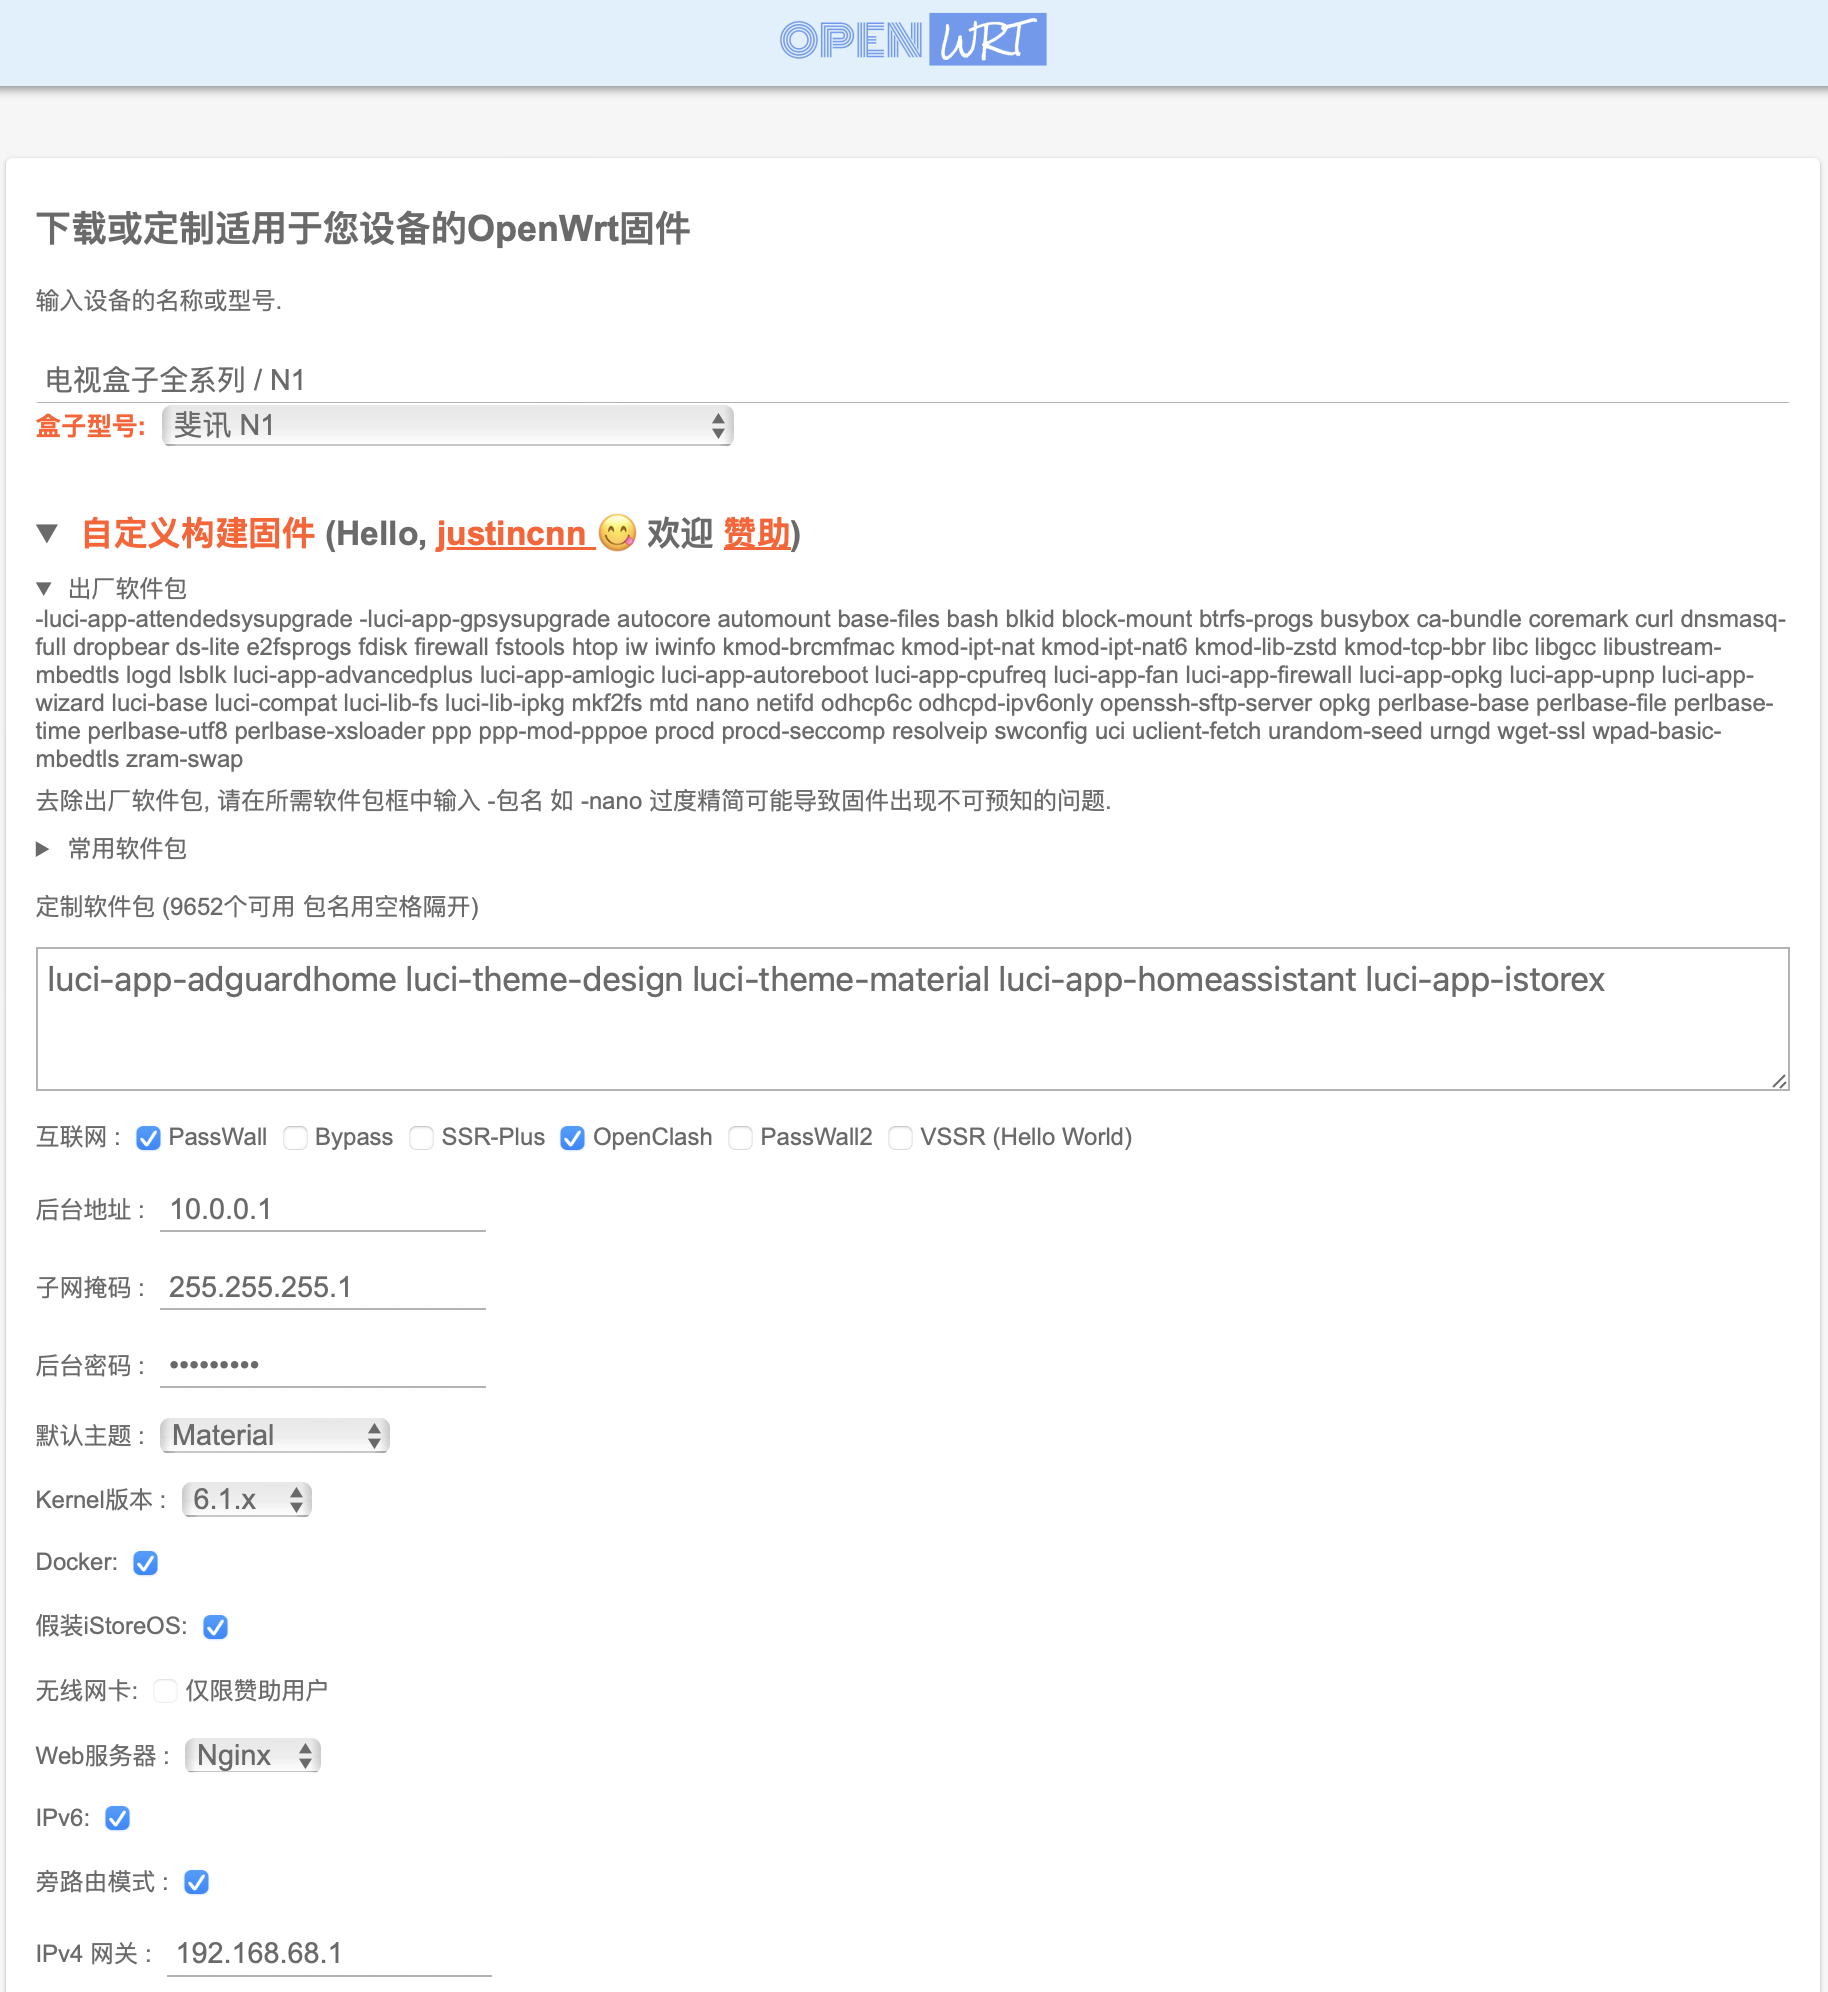Click the OpenClash label text
The width and height of the screenshot is (1828, 1992).
tap(653, 1138)
